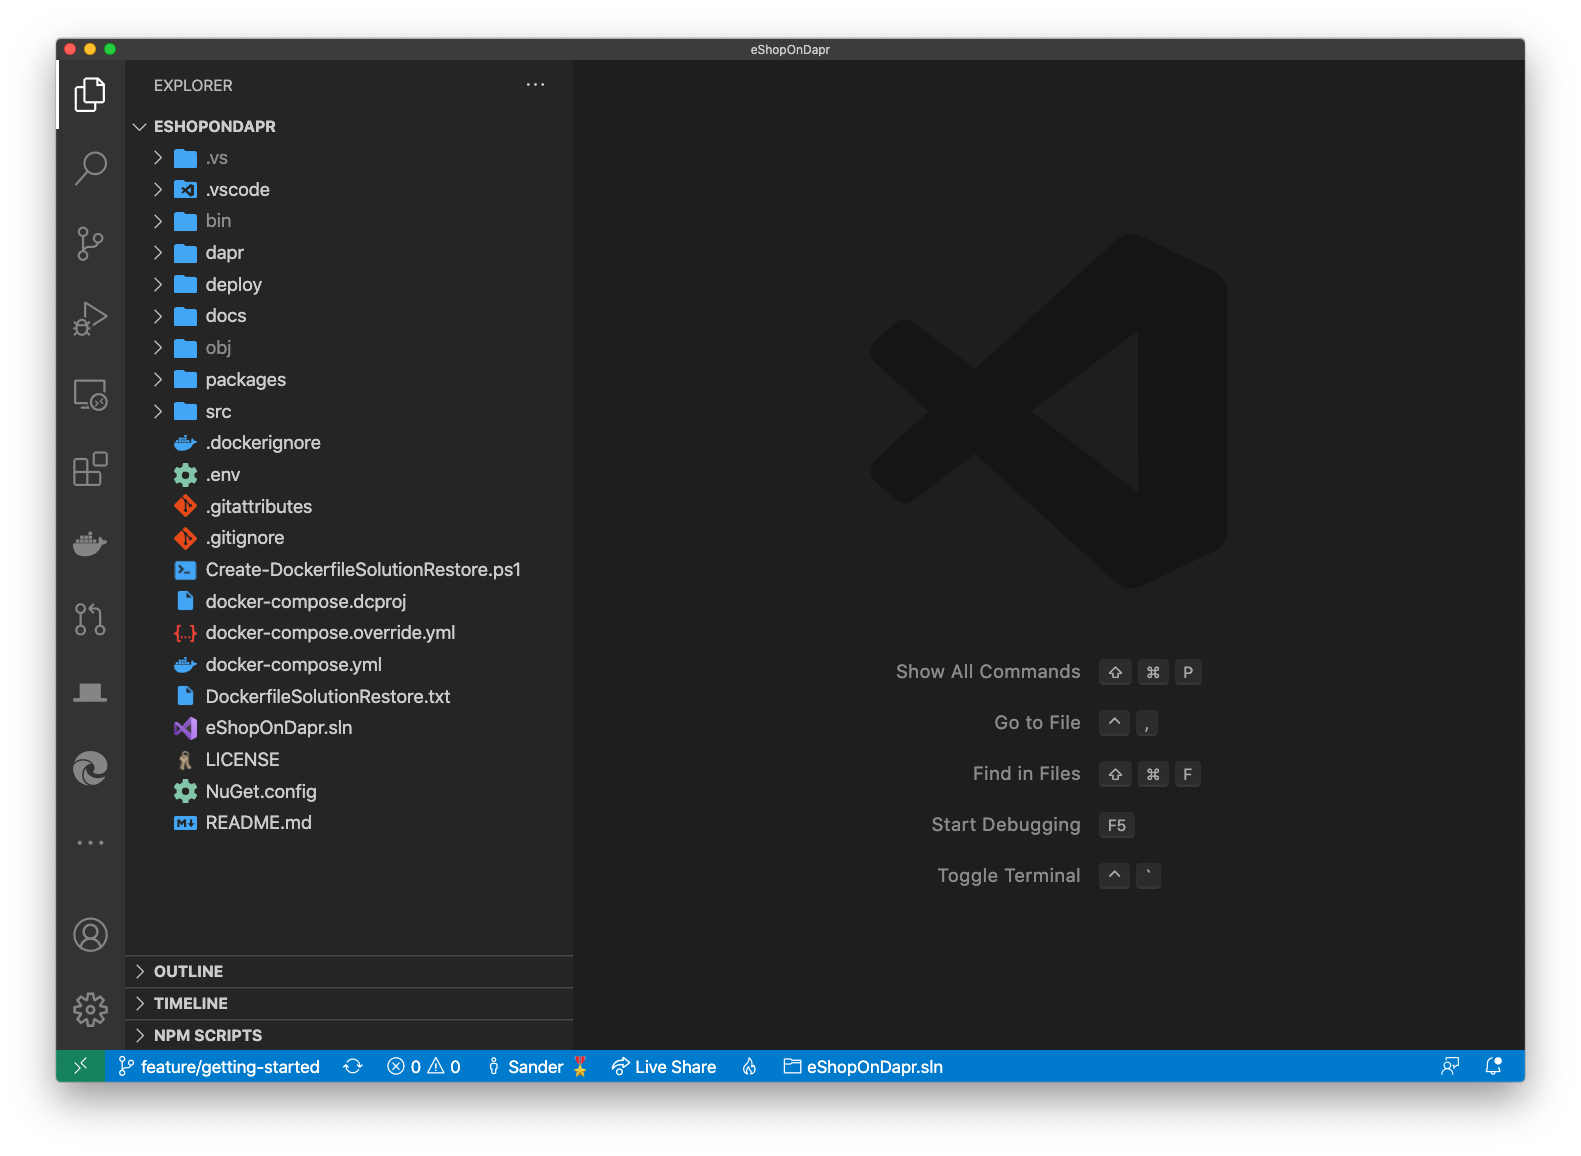Open the .gitattributes file
The image size is (1581, 1156).
coord(349,507)
